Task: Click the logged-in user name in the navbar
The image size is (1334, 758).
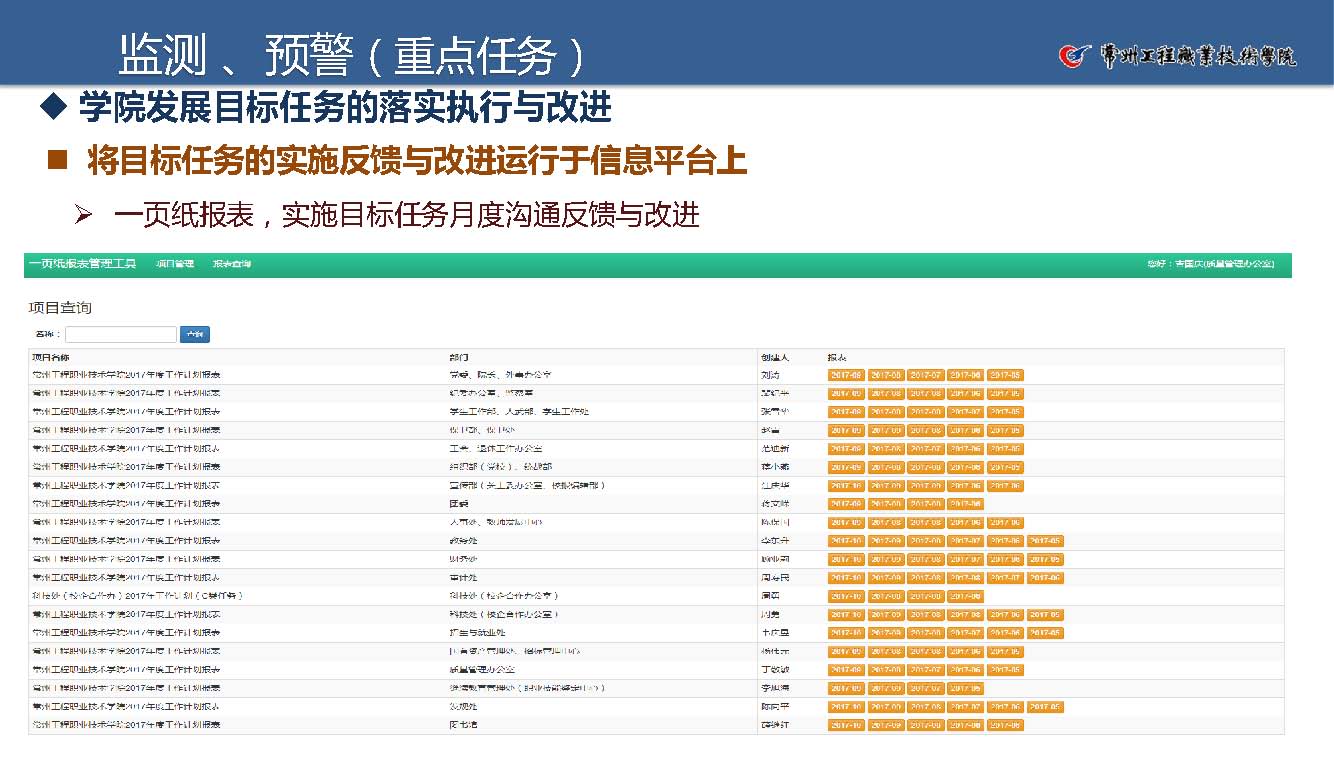Action: 1210,264
